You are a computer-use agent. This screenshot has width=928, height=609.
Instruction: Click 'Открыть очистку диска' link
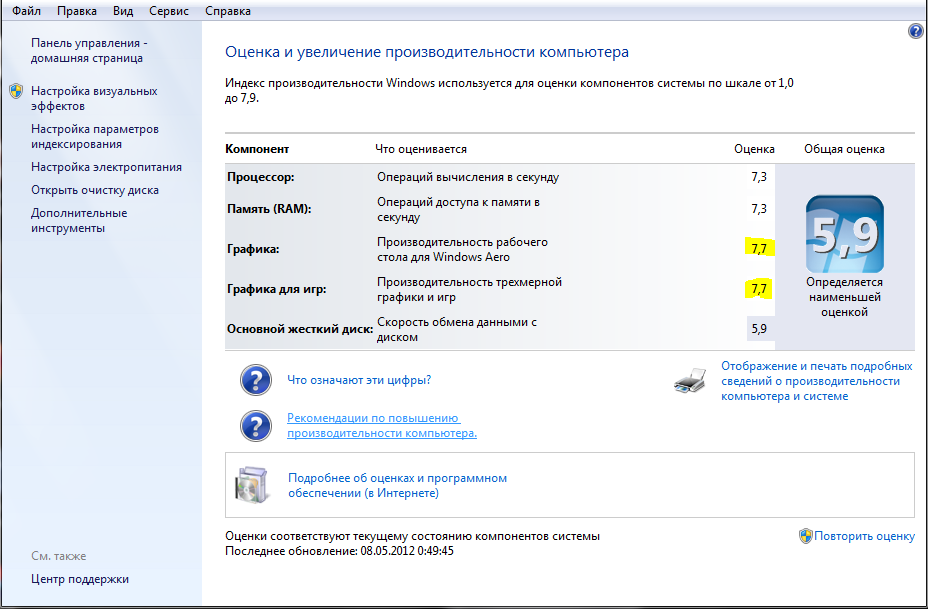tap(95, 191)
